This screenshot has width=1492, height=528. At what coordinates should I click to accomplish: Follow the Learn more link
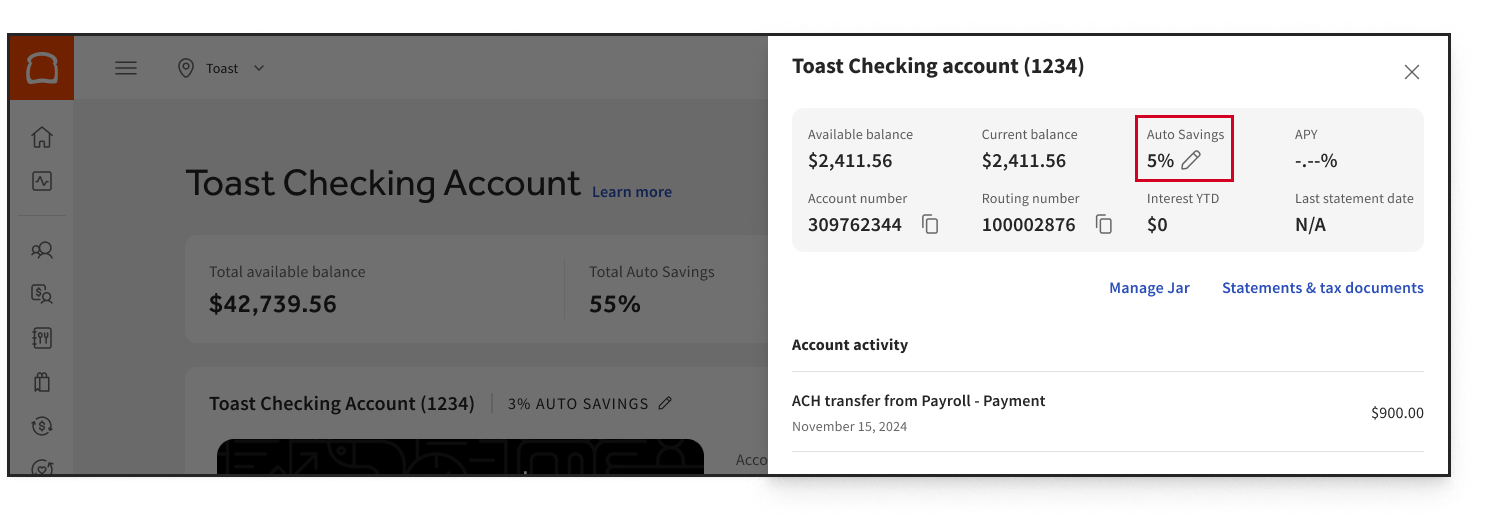[x=632, y=192]
